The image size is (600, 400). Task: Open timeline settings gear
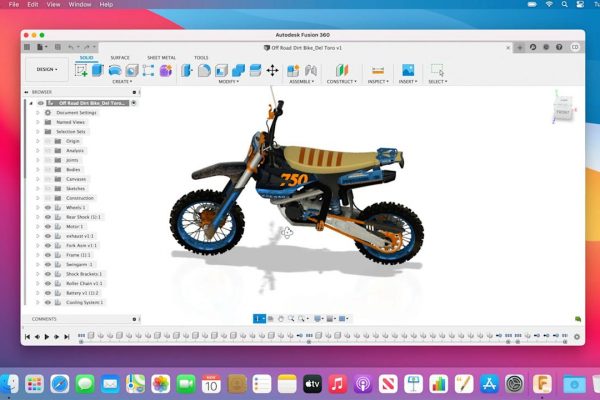point(577,337)
